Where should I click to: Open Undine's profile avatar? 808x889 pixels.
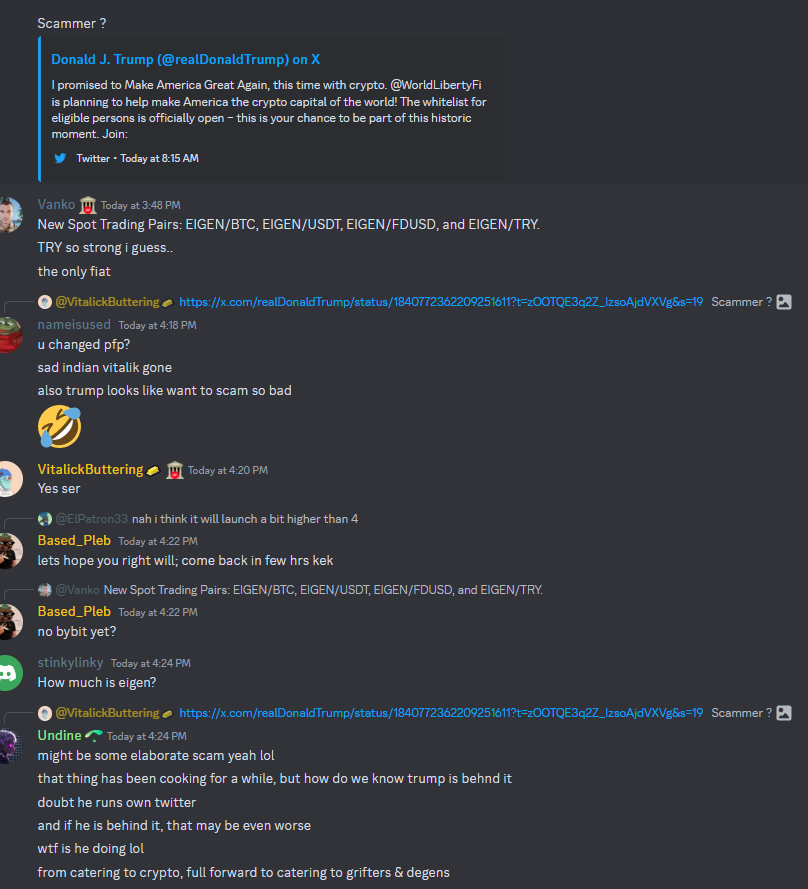click(x=10, y=746)
